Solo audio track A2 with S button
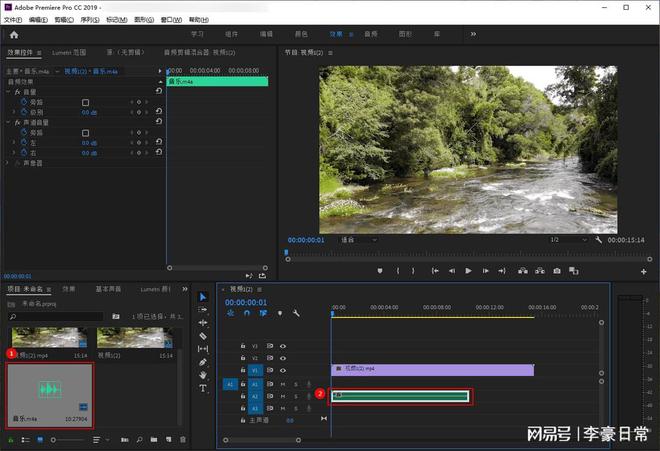660x451 pixels. pos(296,396)
